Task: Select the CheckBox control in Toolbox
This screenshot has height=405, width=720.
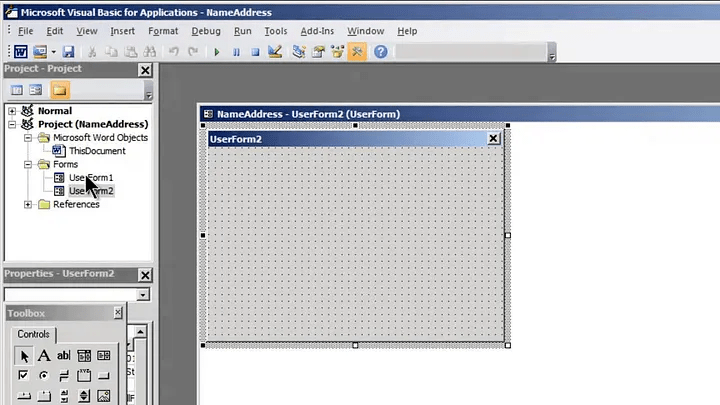Action: coord(24,376)
